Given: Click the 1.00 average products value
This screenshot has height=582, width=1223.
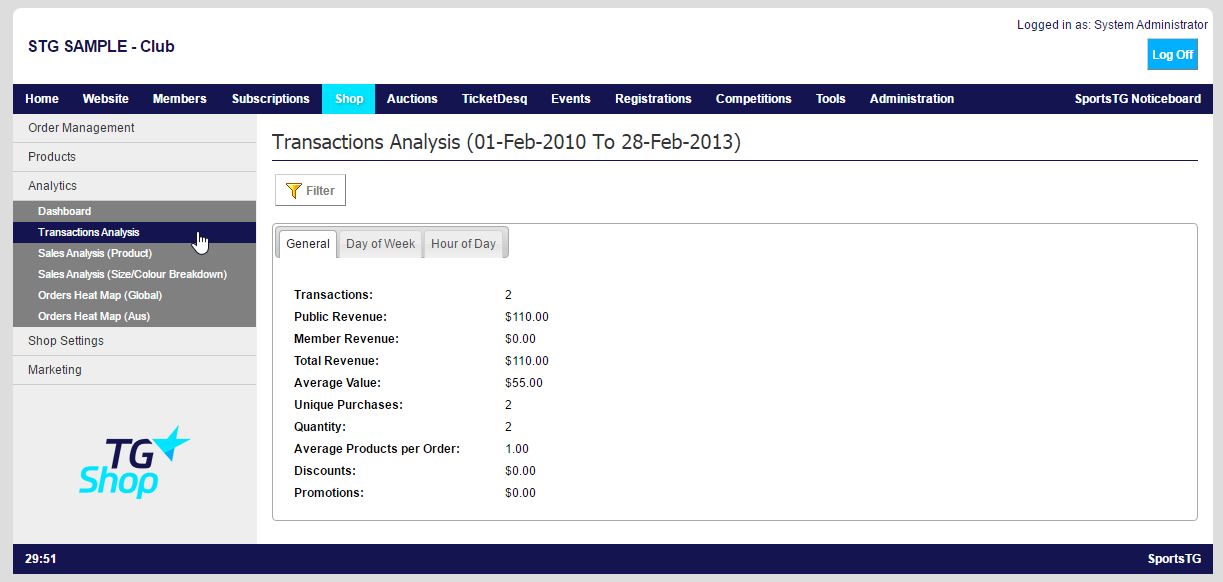Looking at the screenshot, I should pos(517,449).
